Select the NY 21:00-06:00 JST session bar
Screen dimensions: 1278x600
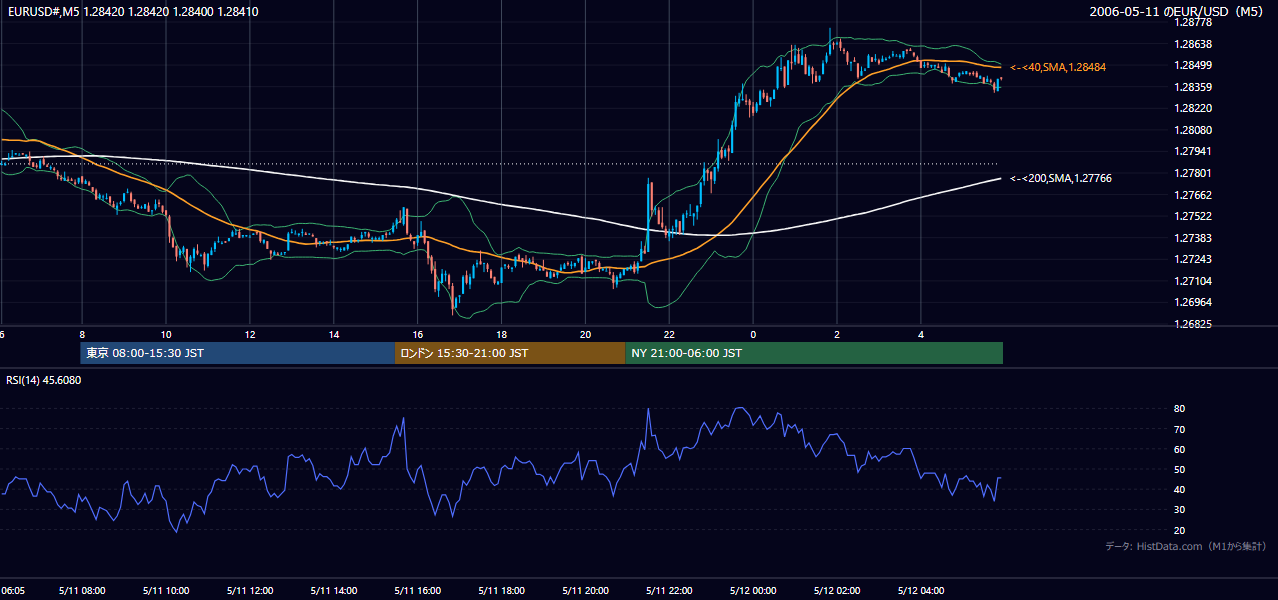click(x=814, y=353)
